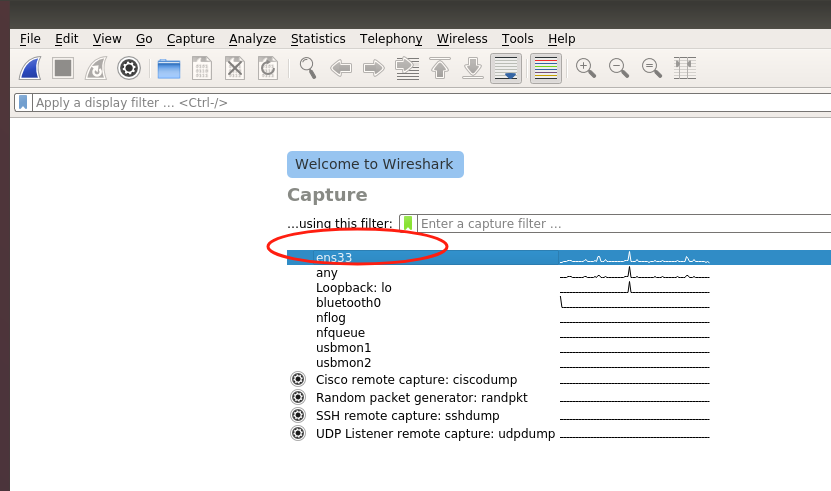Stop capturing packets square icon
This screenshot has width=831, height=491.
(x=63, y=68)
